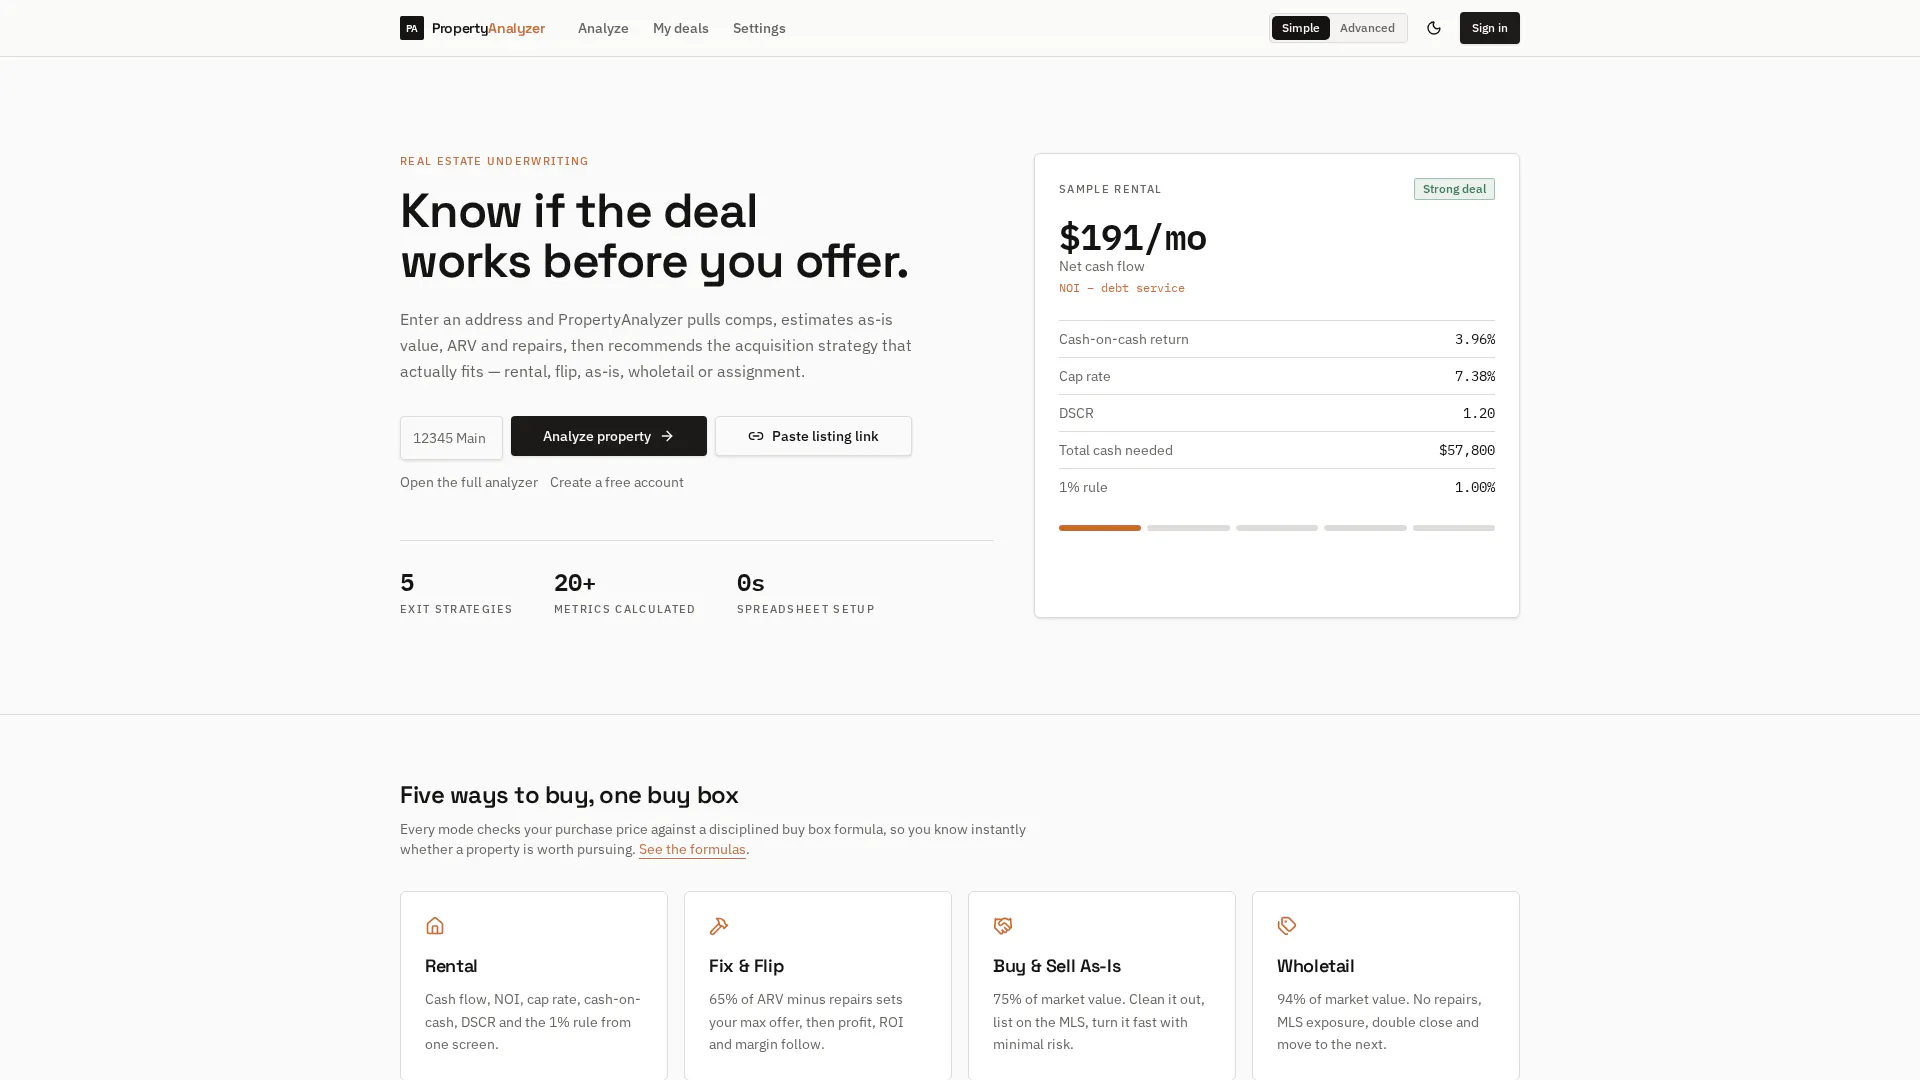The height and width of the screenshot is (1080, 1920).
Task: Click the NOI − debt service formula text
Action: coord(1122,288)
